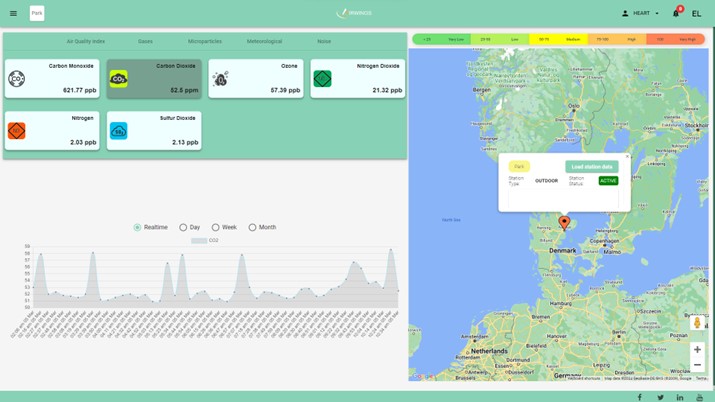Zoom in the map with plus button

click(697, 349)
